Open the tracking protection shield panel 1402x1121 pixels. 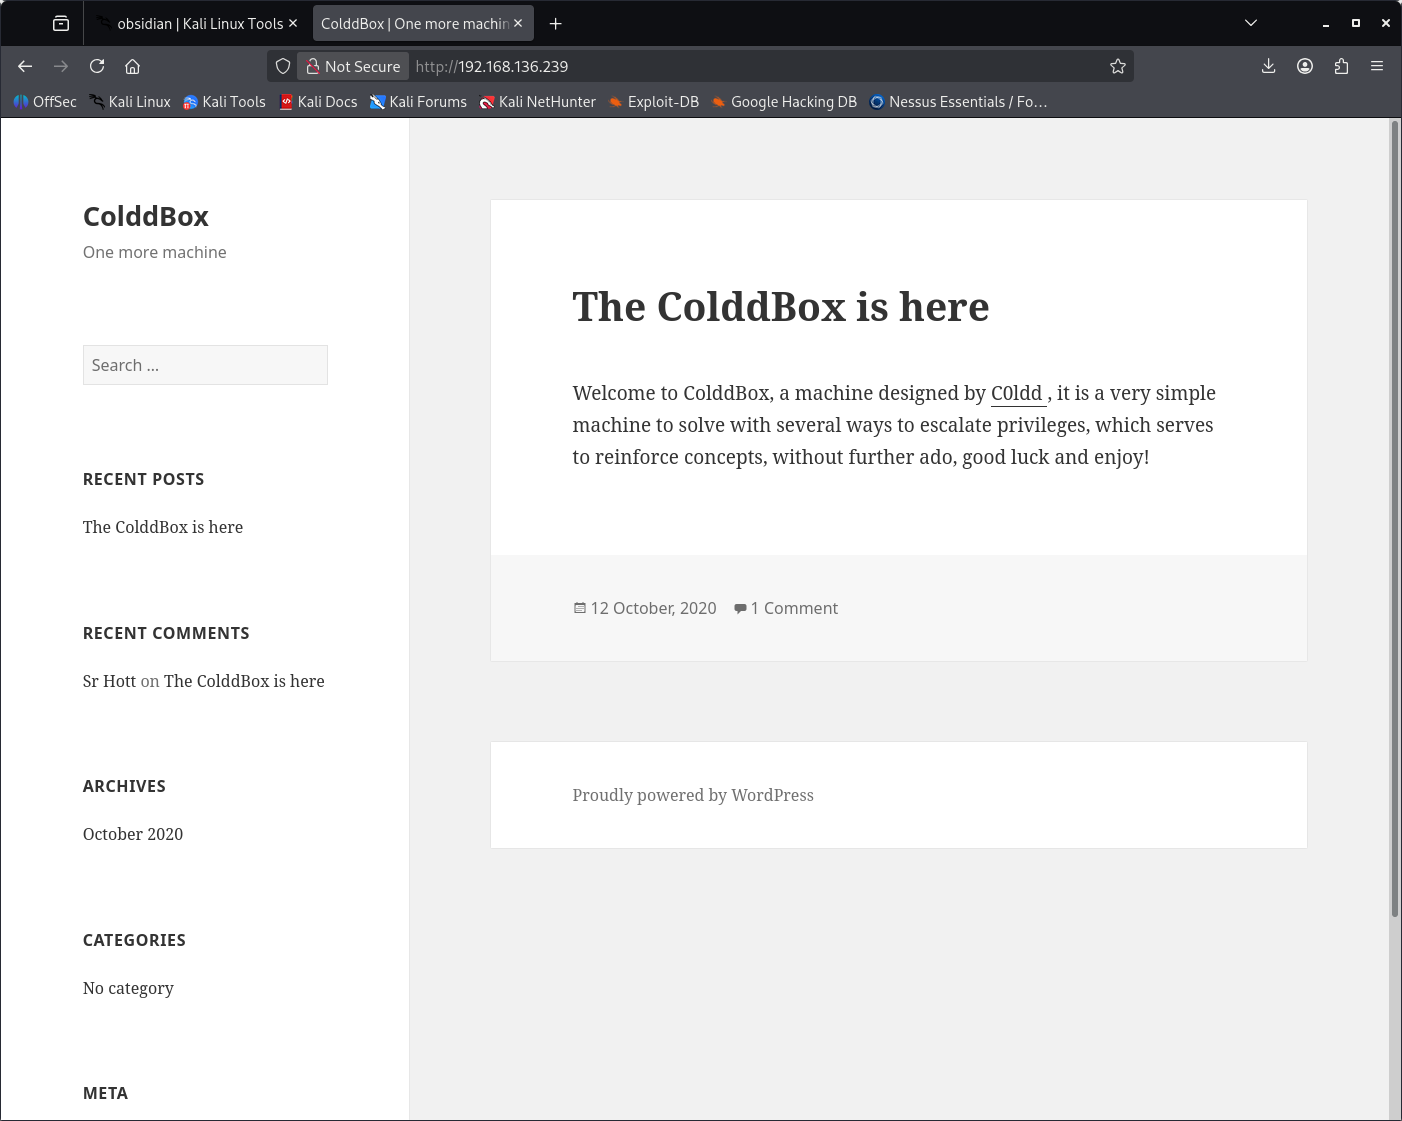pos(283,66)
